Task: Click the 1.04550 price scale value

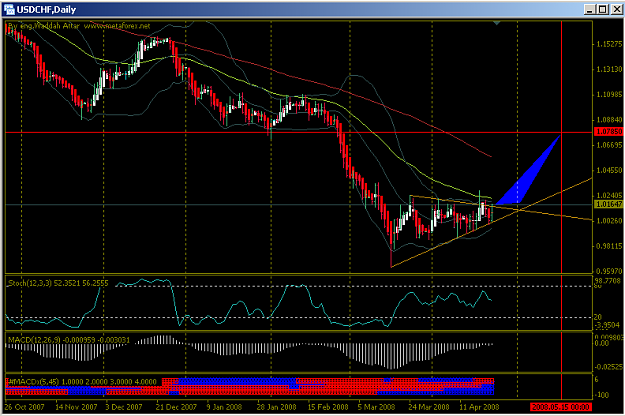Action: pyautogui.click(x=609, y=171)
